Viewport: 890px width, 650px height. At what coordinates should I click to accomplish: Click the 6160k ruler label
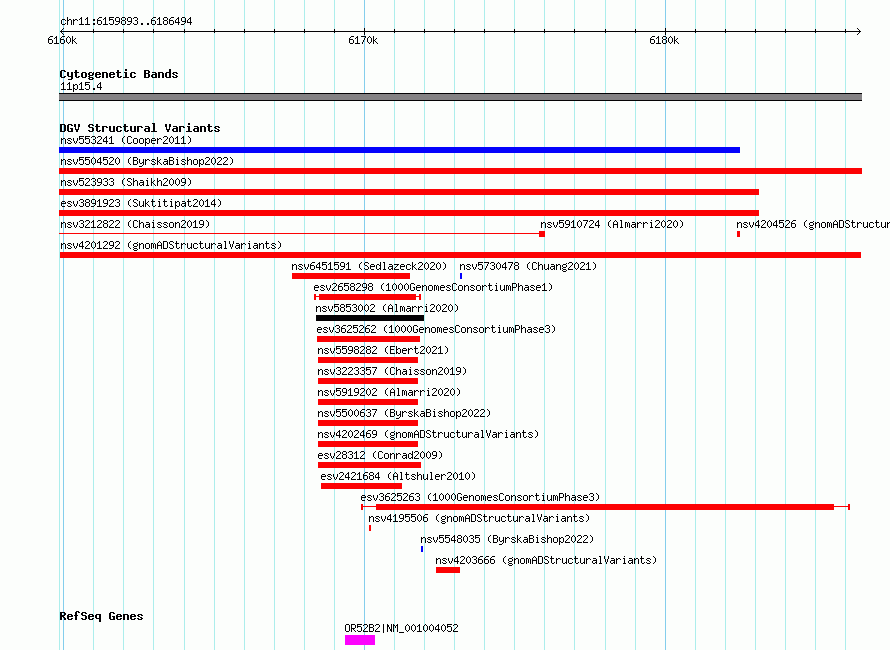[62, 40]
